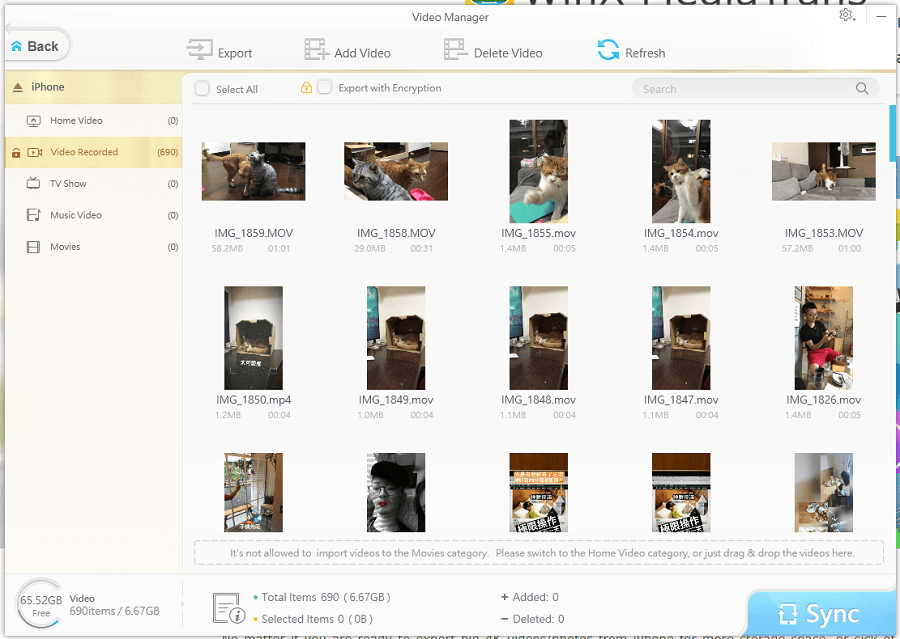Go Back to the main screen
The image size is (900, 639).
tap(36, 46)
